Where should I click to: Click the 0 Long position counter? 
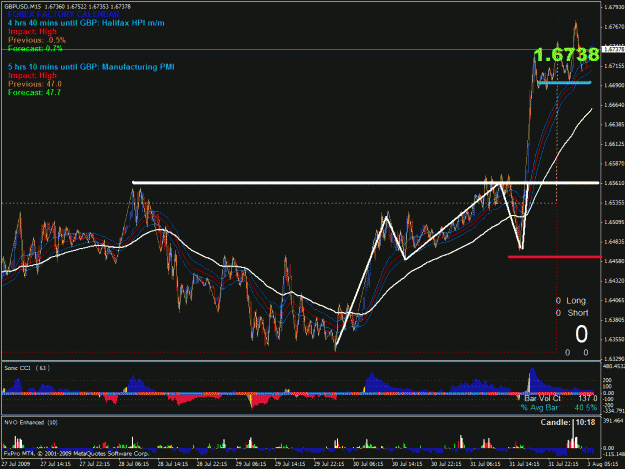click(x=572, y=301)
